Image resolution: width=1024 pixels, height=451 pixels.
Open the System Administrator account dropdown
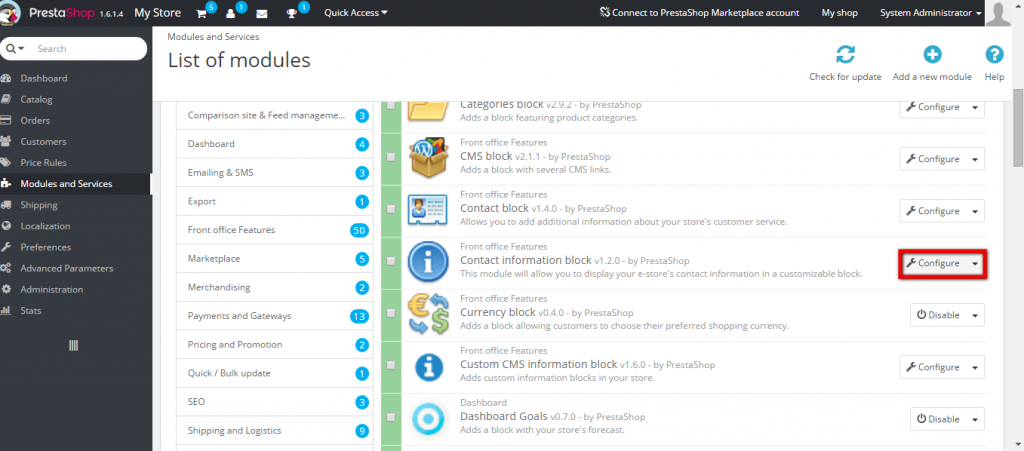click(x=930, y=12)
